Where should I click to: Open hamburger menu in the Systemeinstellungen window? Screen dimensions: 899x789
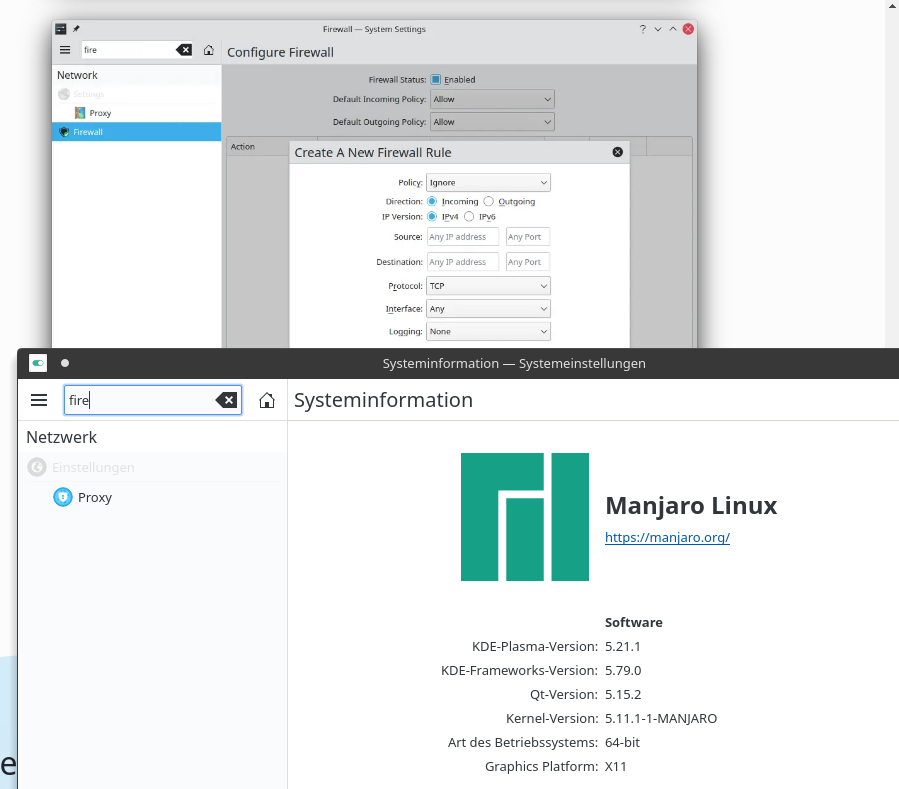click(39, 400)
